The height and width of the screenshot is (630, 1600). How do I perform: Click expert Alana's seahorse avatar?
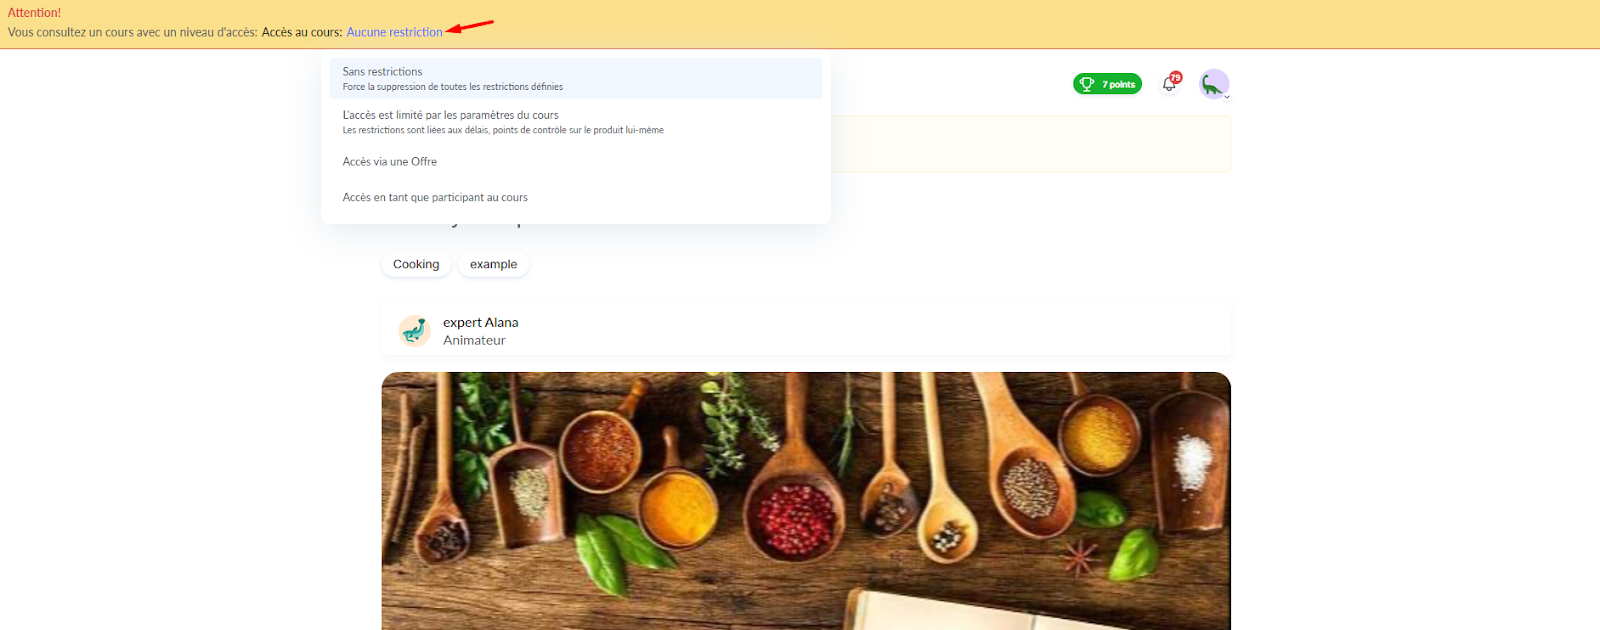414,330
